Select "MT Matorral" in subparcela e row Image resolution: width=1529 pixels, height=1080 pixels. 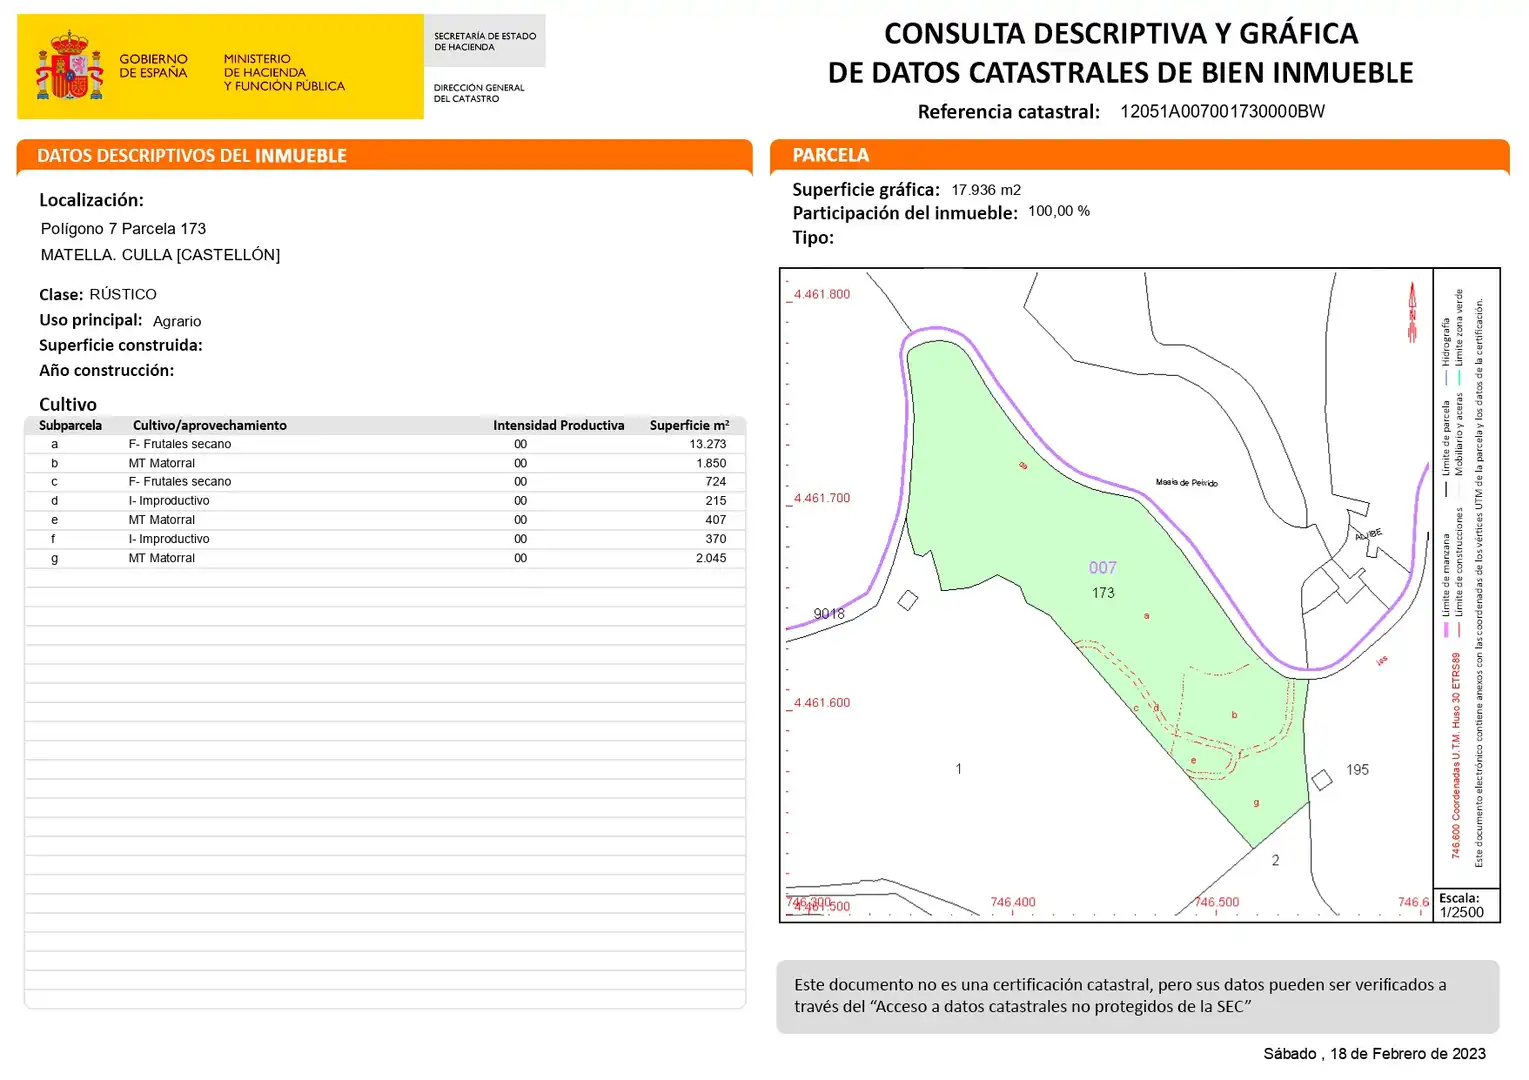[162, 520]
